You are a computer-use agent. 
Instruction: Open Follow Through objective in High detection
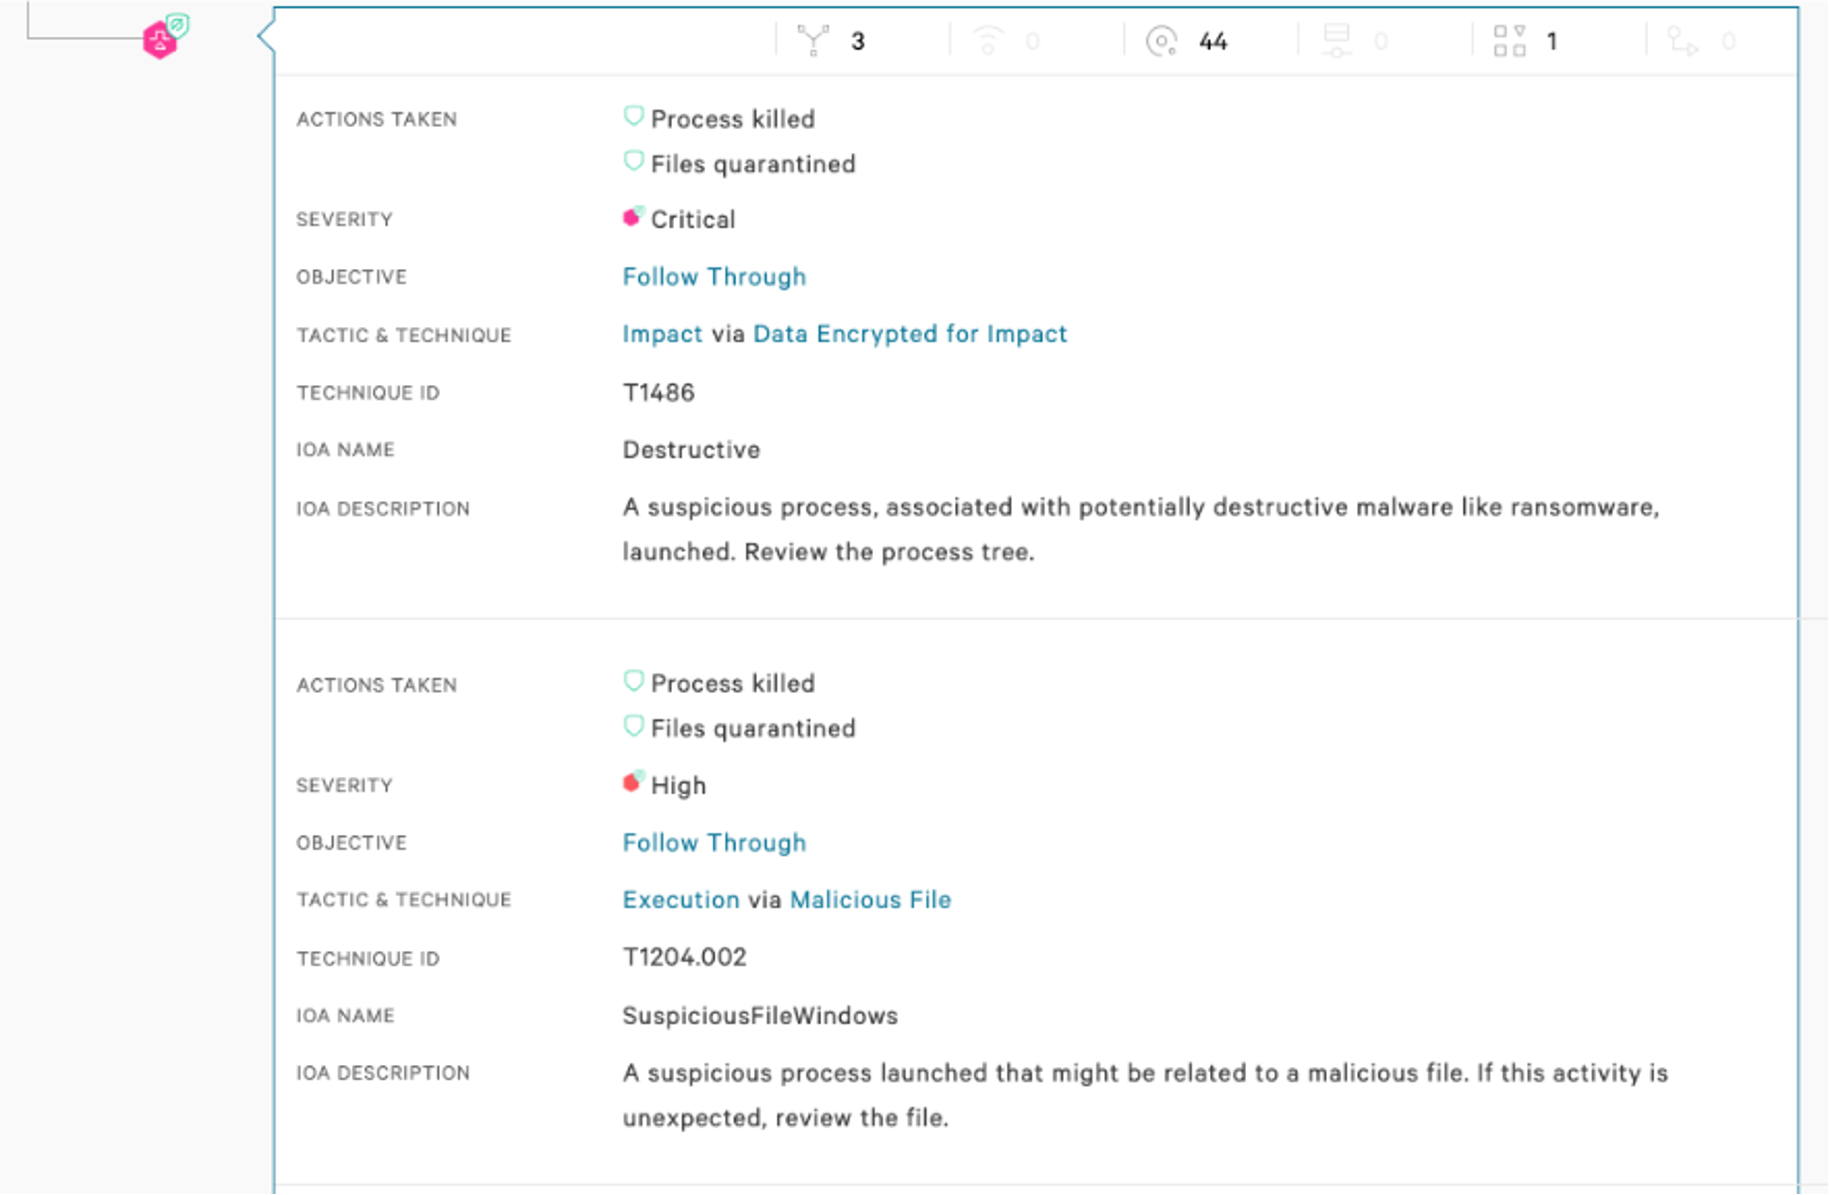pos(714,843)
